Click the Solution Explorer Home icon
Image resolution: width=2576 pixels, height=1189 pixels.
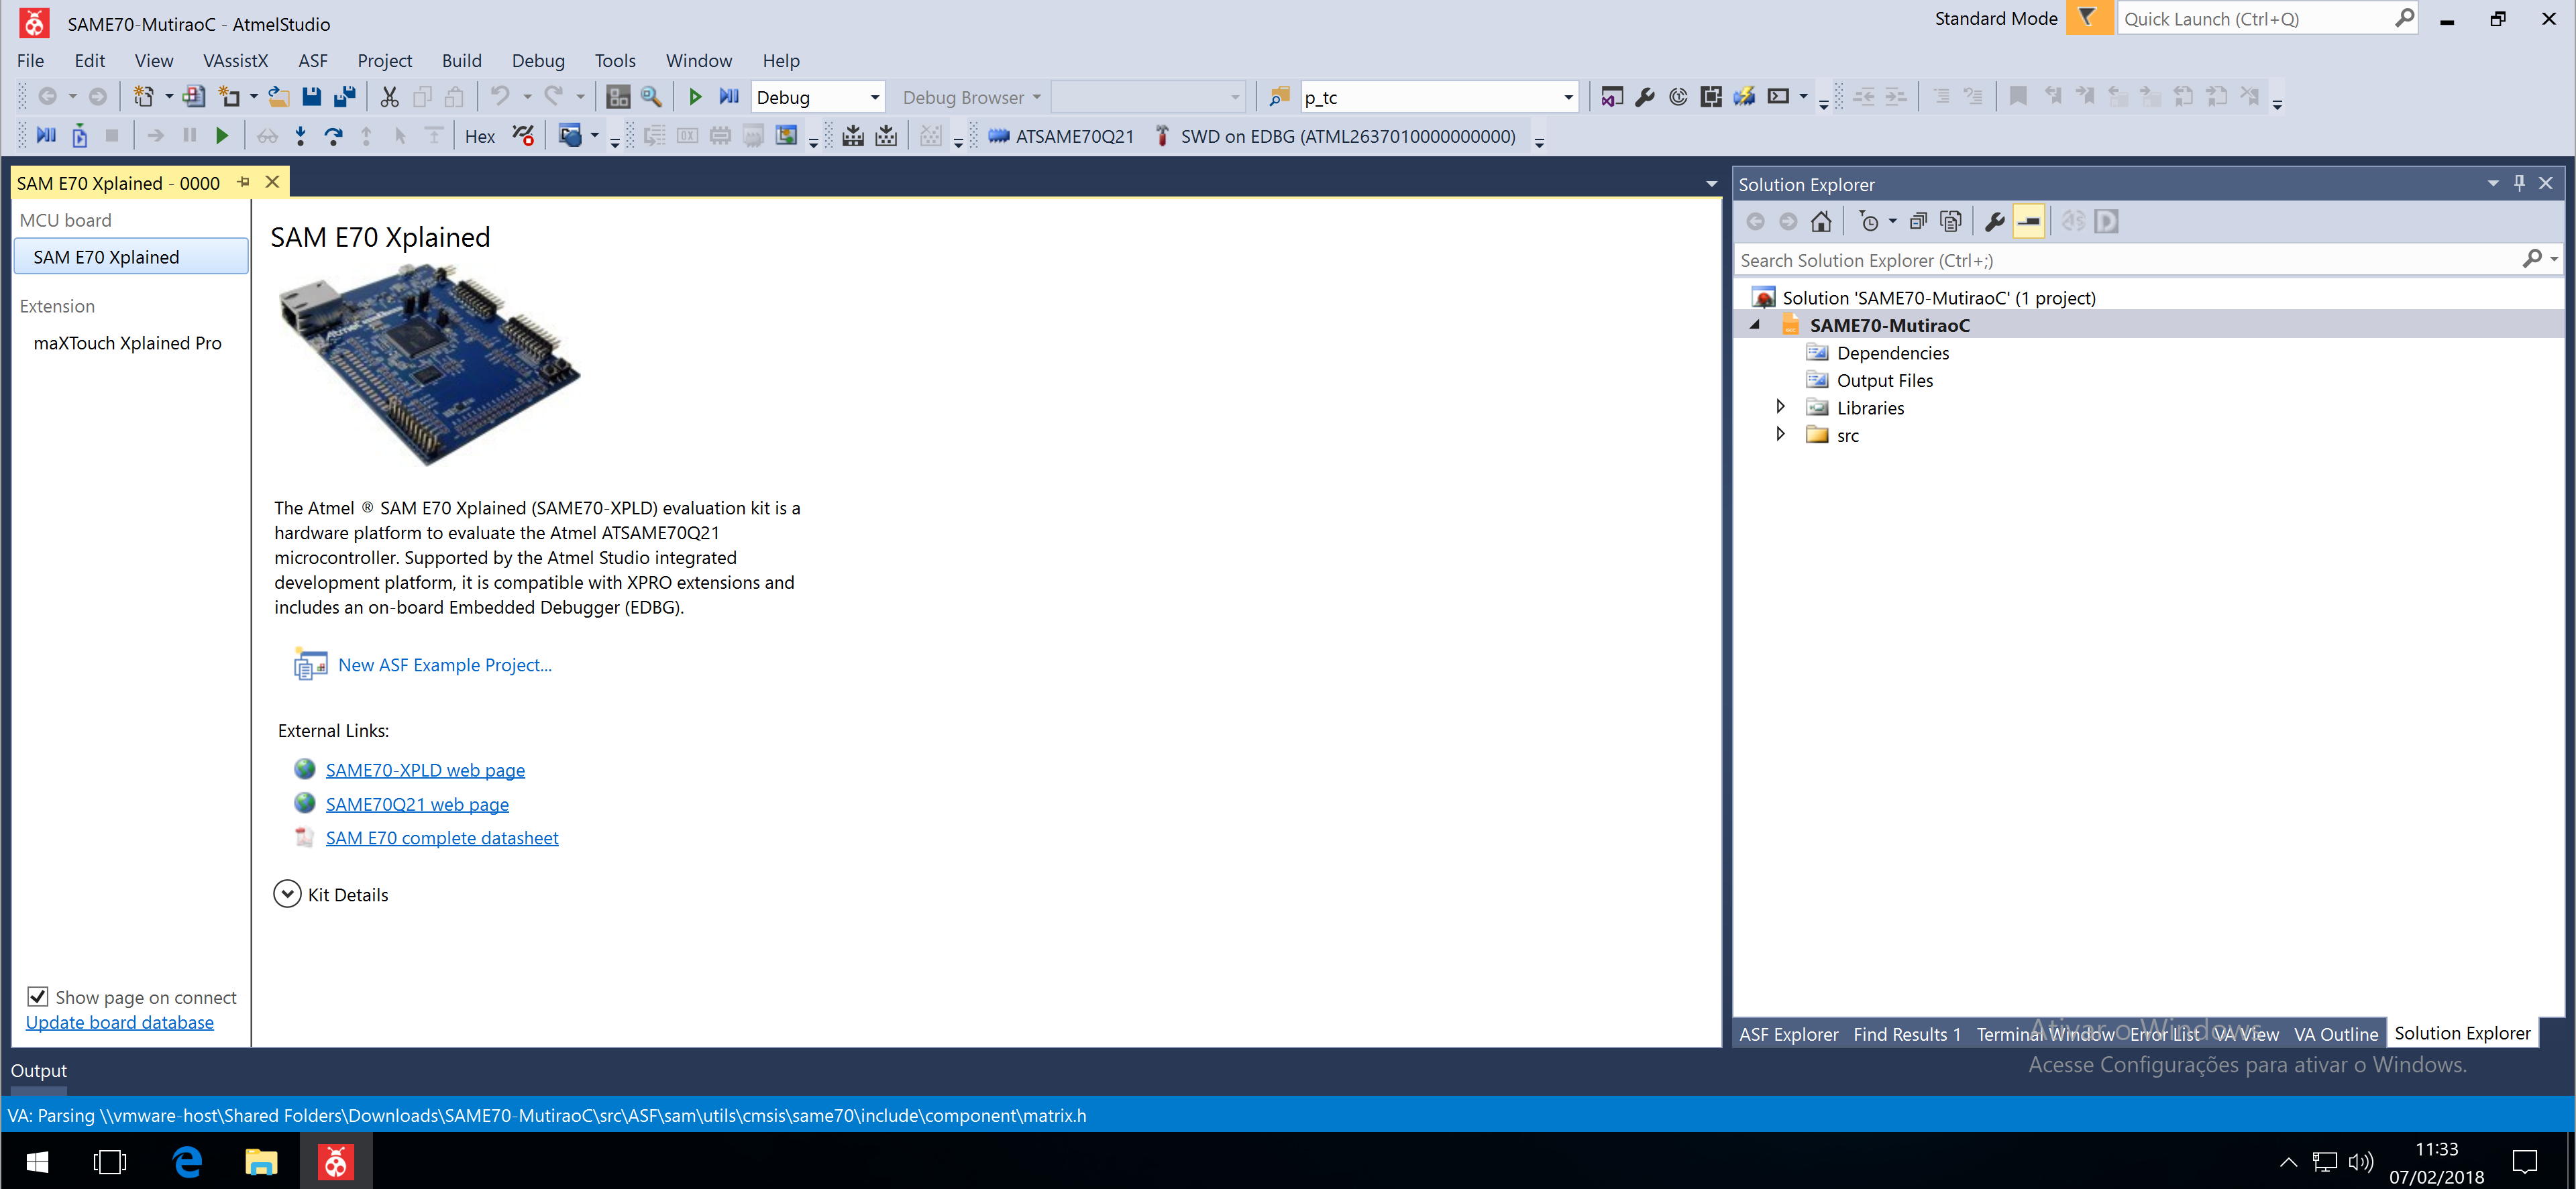point(1821,222)
